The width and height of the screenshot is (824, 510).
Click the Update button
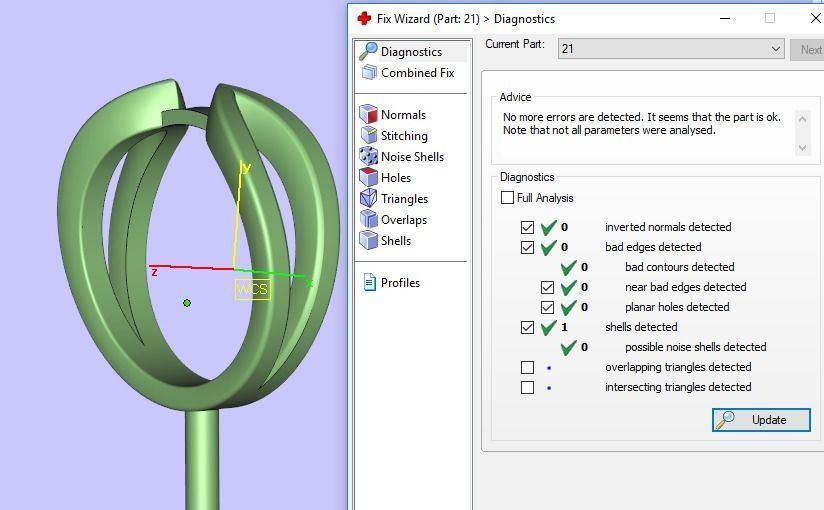(x=761, y=420)
